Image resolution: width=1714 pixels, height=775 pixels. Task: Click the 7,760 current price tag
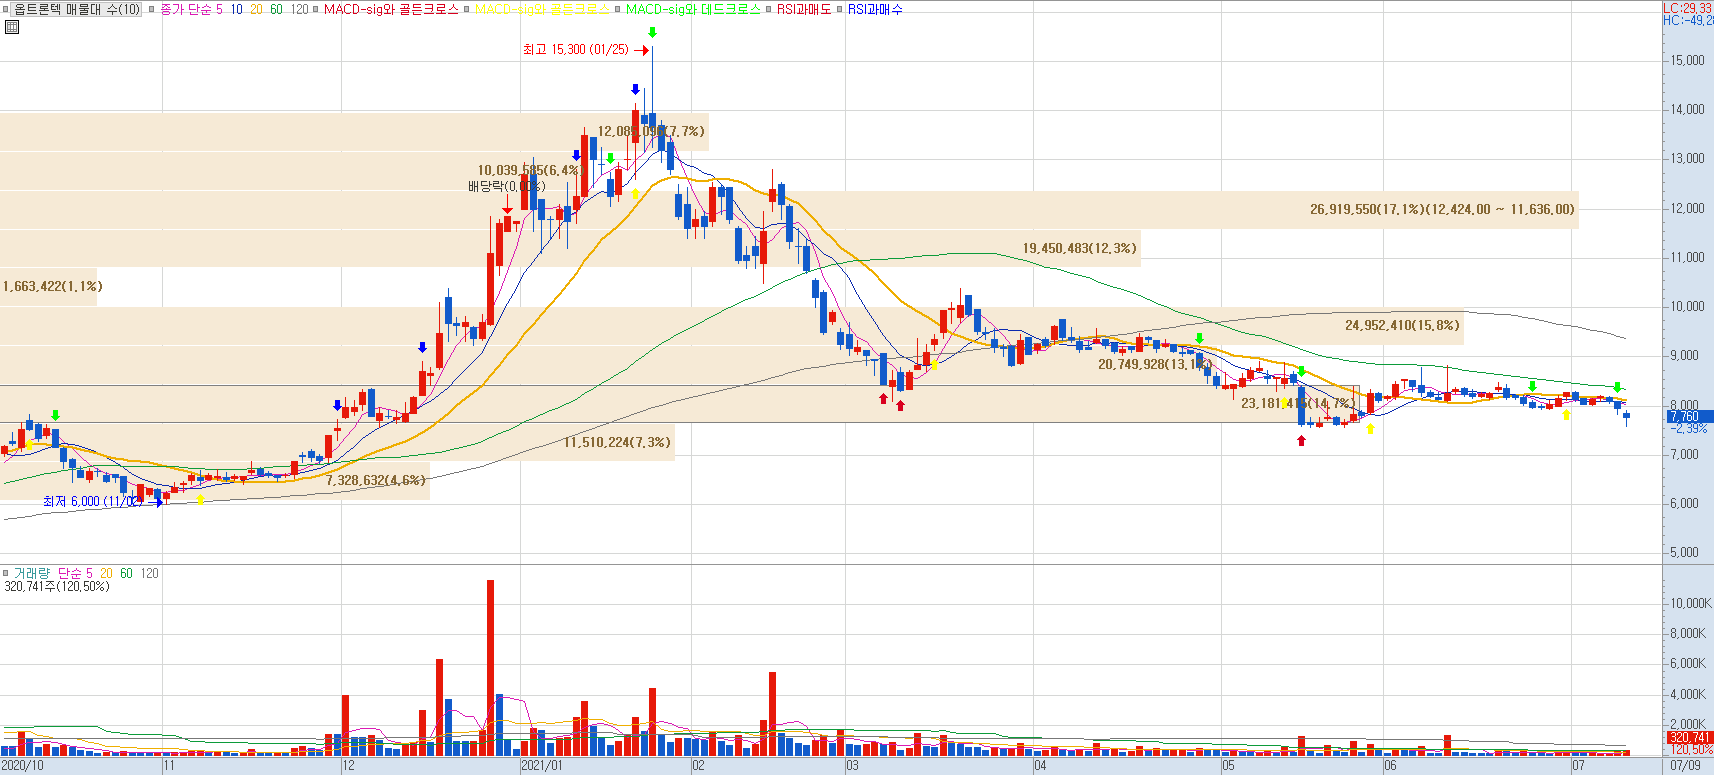[x=1688, y=416]
